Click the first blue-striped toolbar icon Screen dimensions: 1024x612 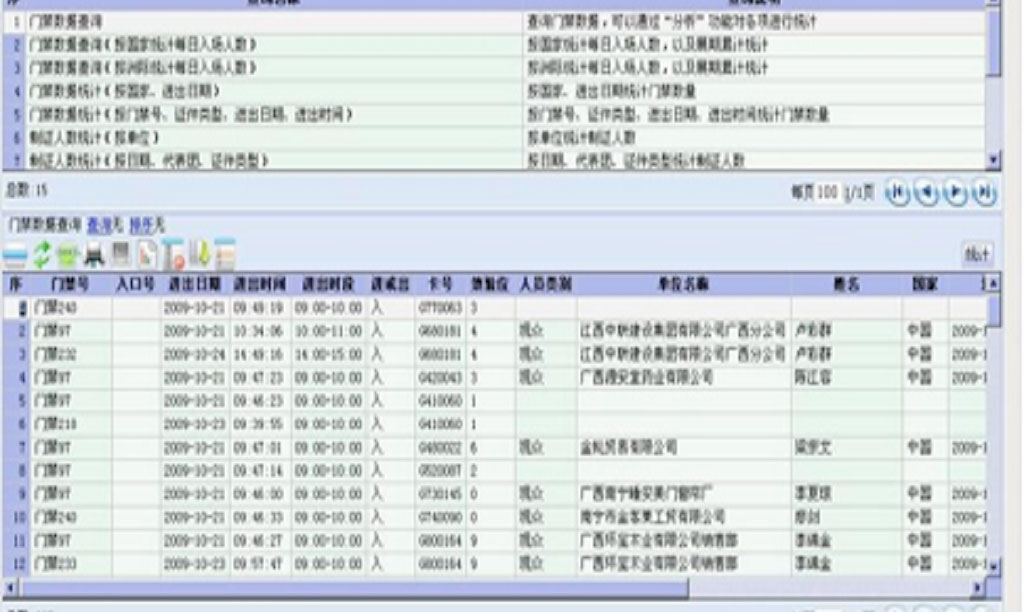coord(14,255)
